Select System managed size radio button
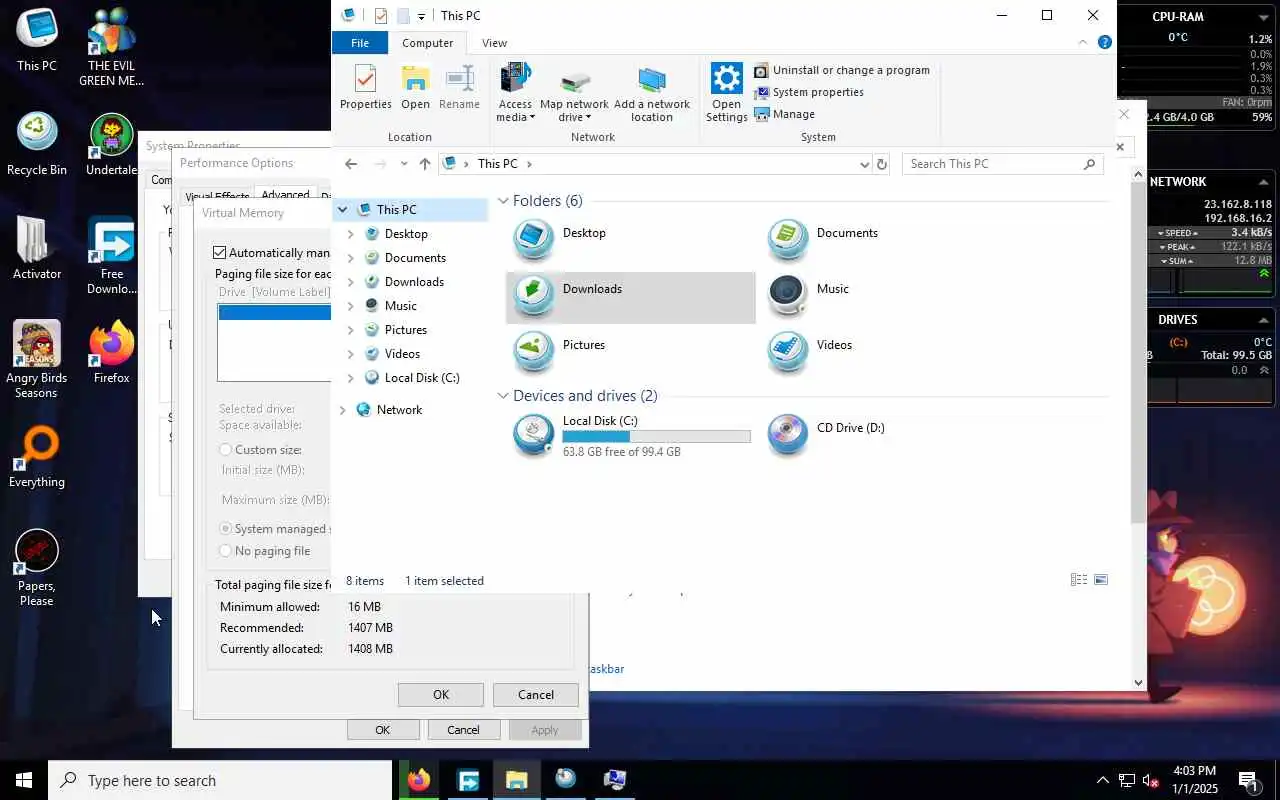 pyautogui.click(x=225, y=529)
